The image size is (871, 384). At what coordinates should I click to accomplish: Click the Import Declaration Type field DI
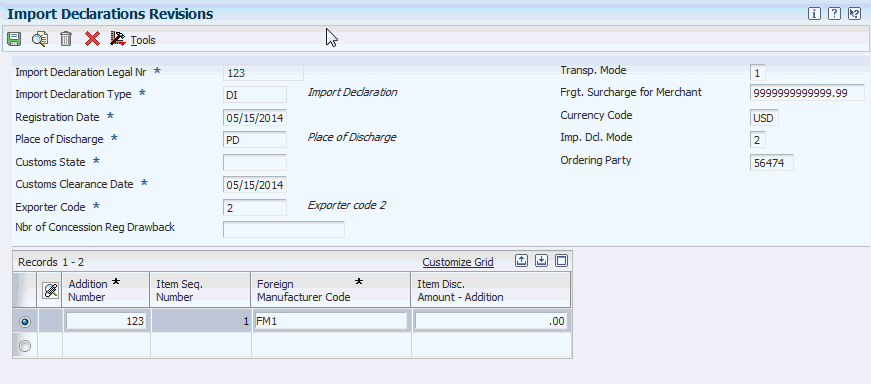[255, 94]
